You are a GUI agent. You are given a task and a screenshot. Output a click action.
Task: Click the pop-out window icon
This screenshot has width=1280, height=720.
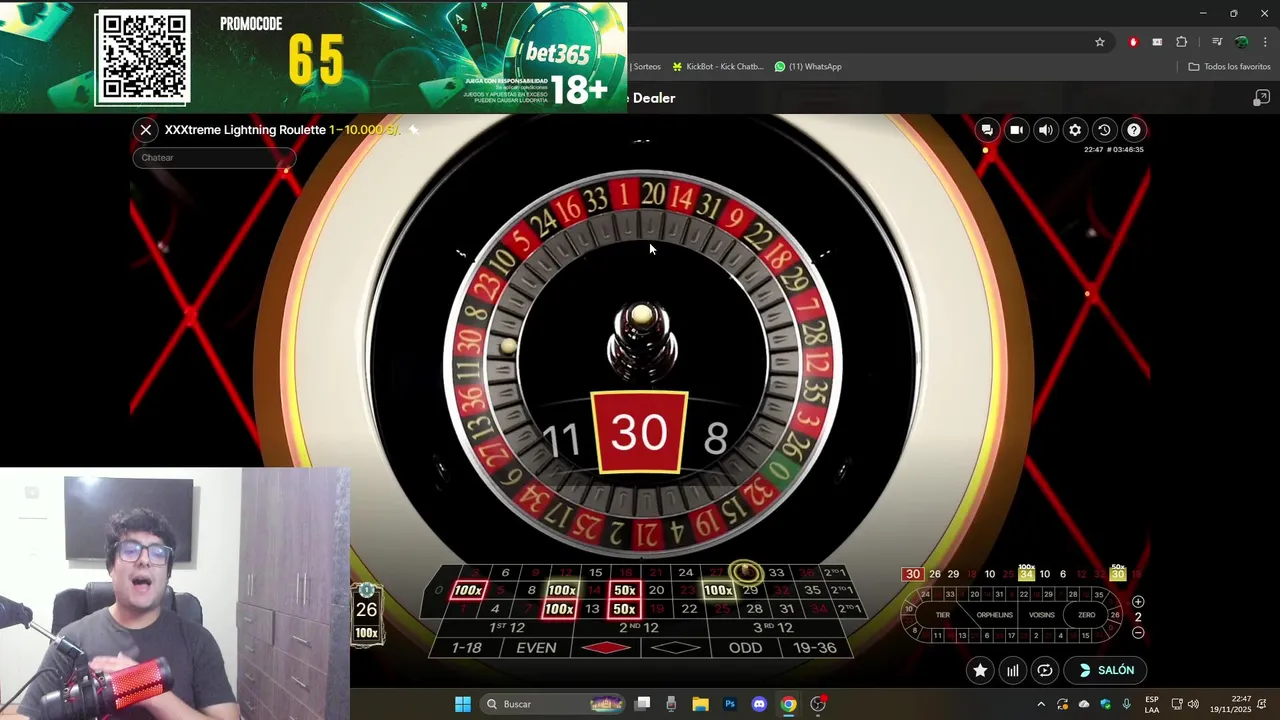(1261, 98)
